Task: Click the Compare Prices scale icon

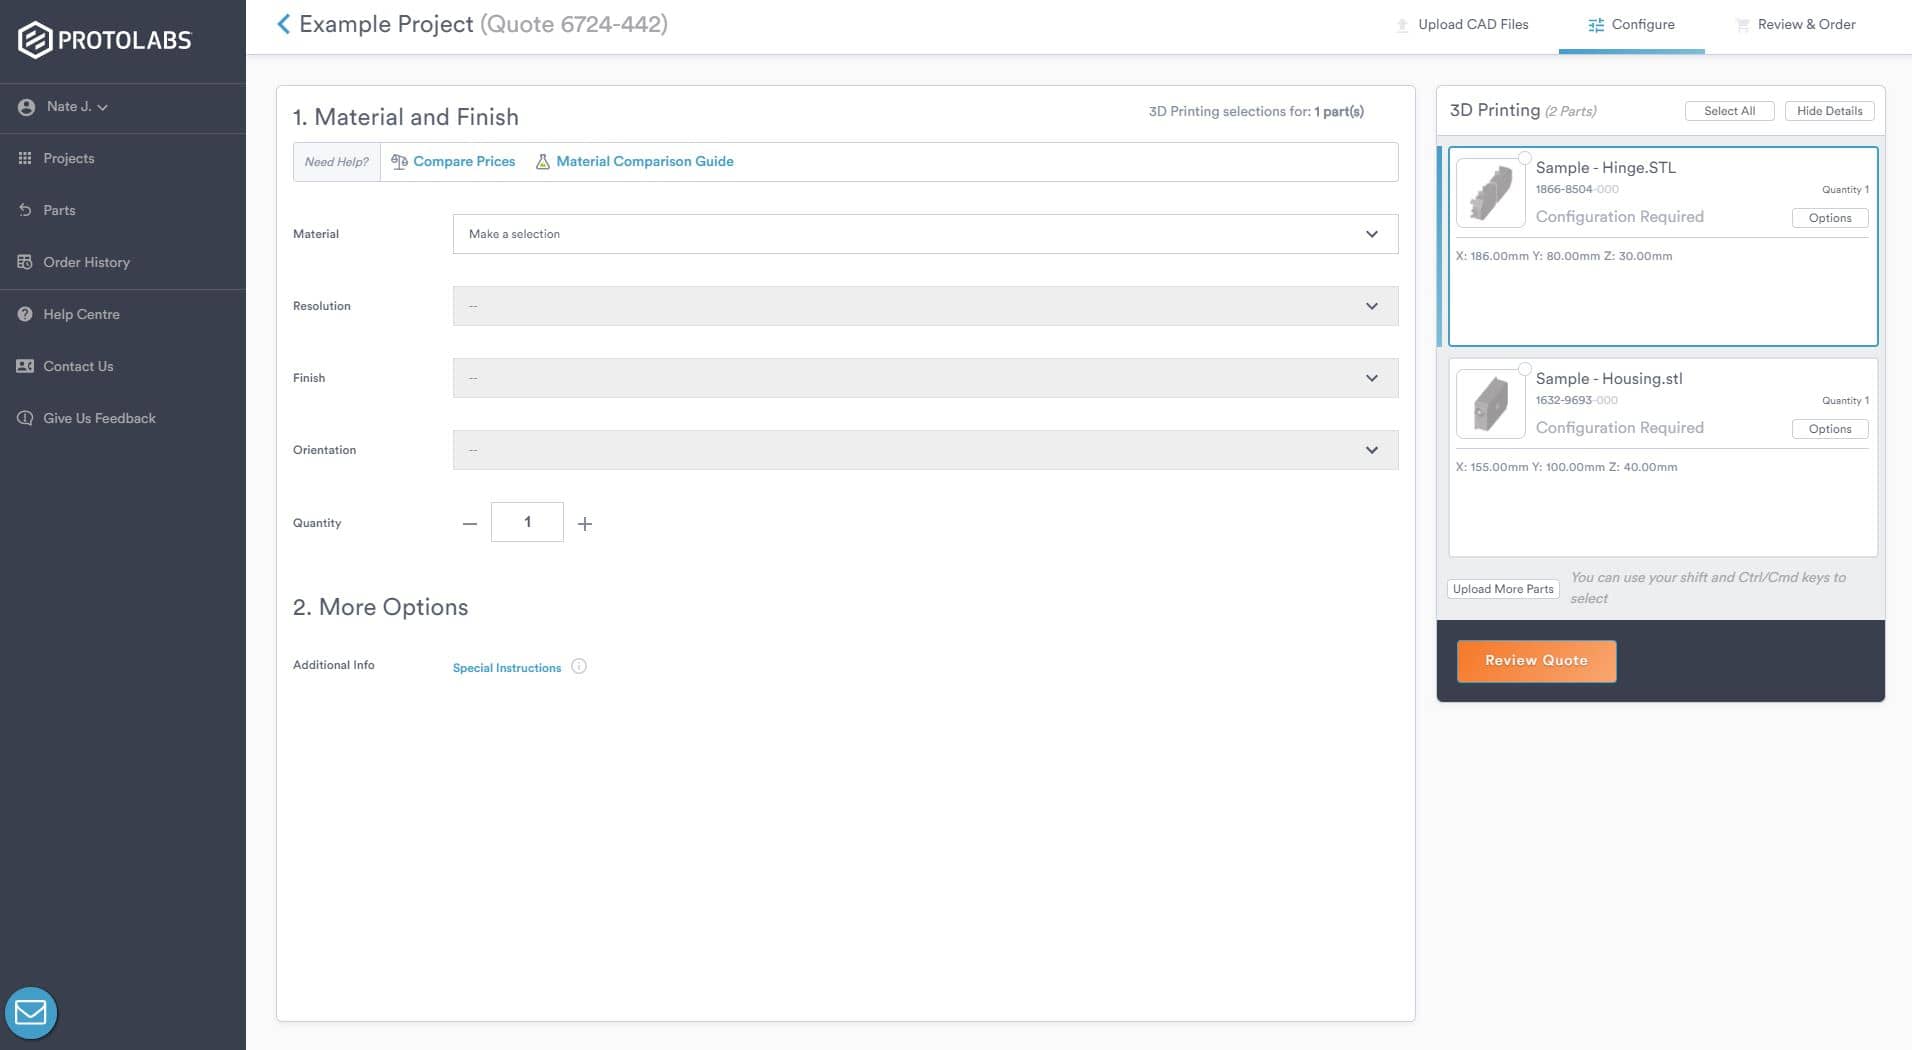Action: point(399,162)
